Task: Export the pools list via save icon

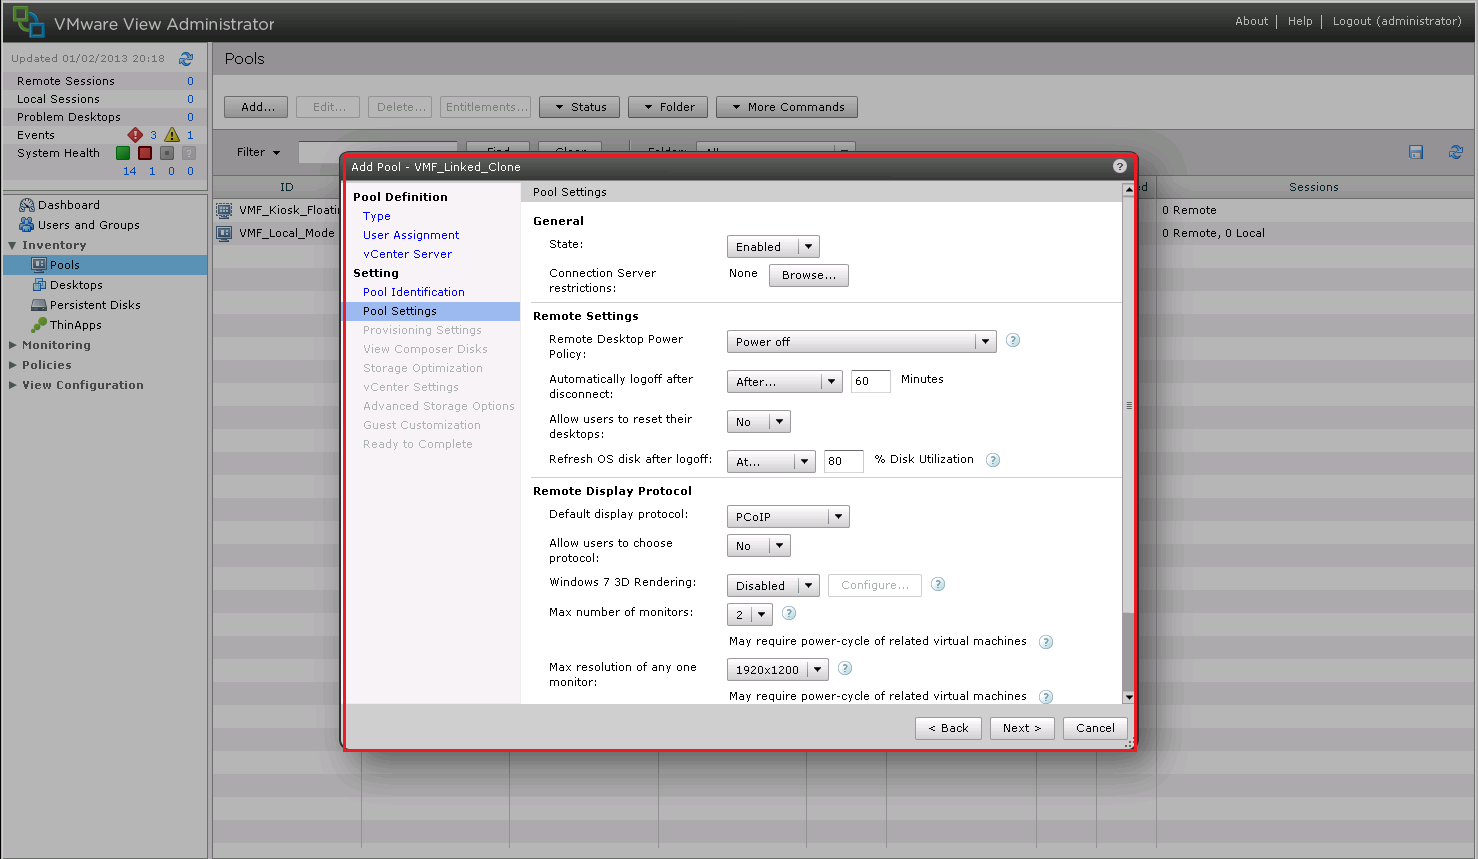Action: click(x=1415, y=151)
